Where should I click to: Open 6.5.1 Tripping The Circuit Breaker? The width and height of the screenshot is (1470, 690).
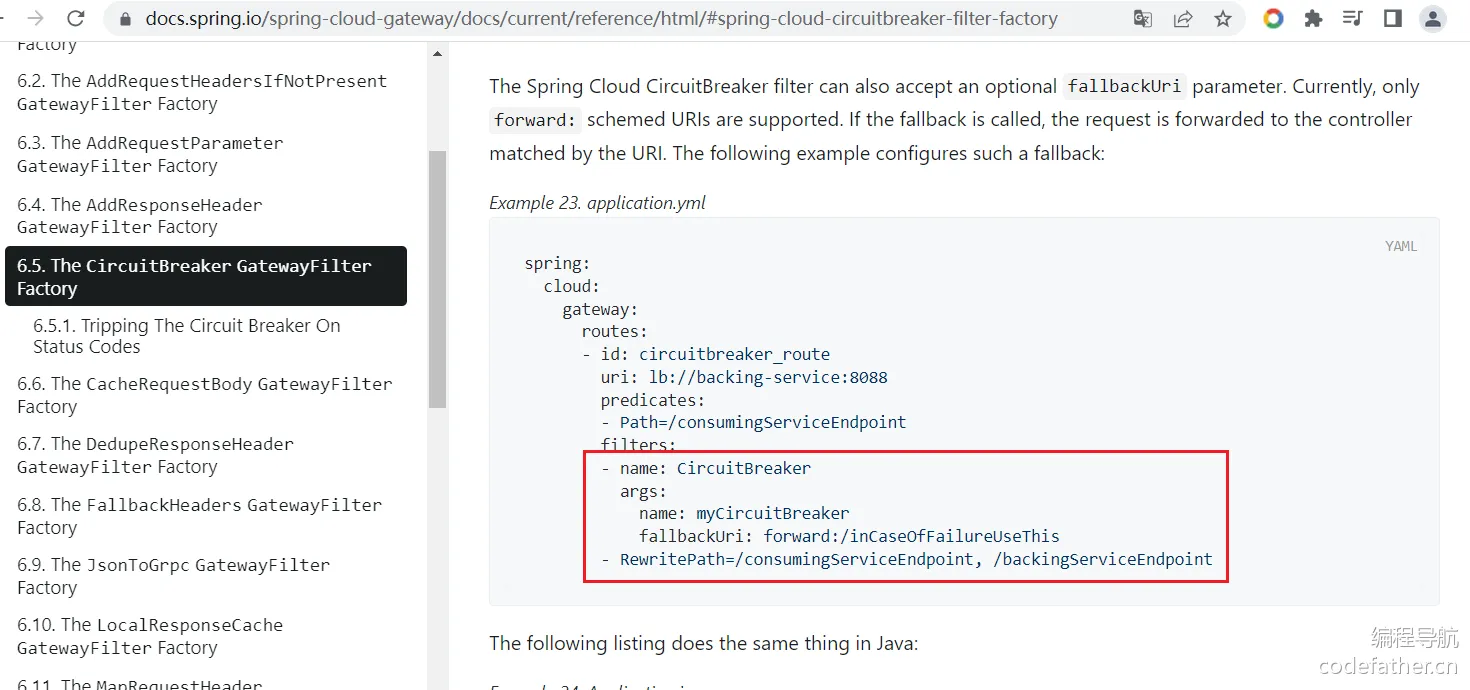coord(187,336)
